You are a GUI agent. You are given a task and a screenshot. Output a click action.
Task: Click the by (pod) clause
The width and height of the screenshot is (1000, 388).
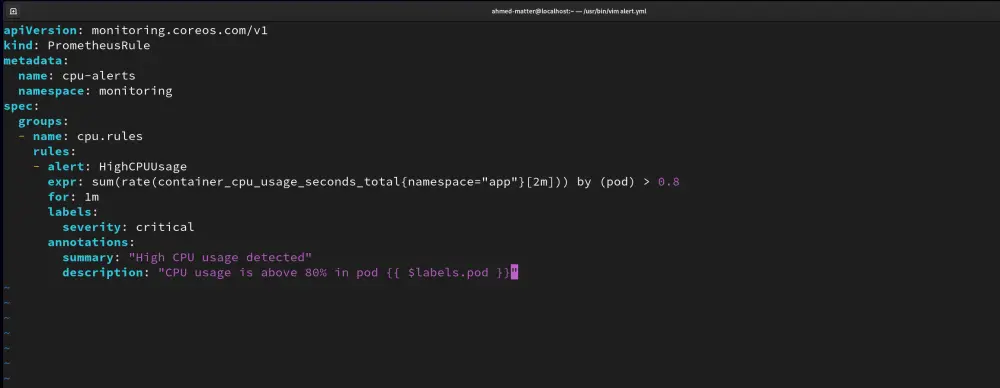[x=606, y=182]
